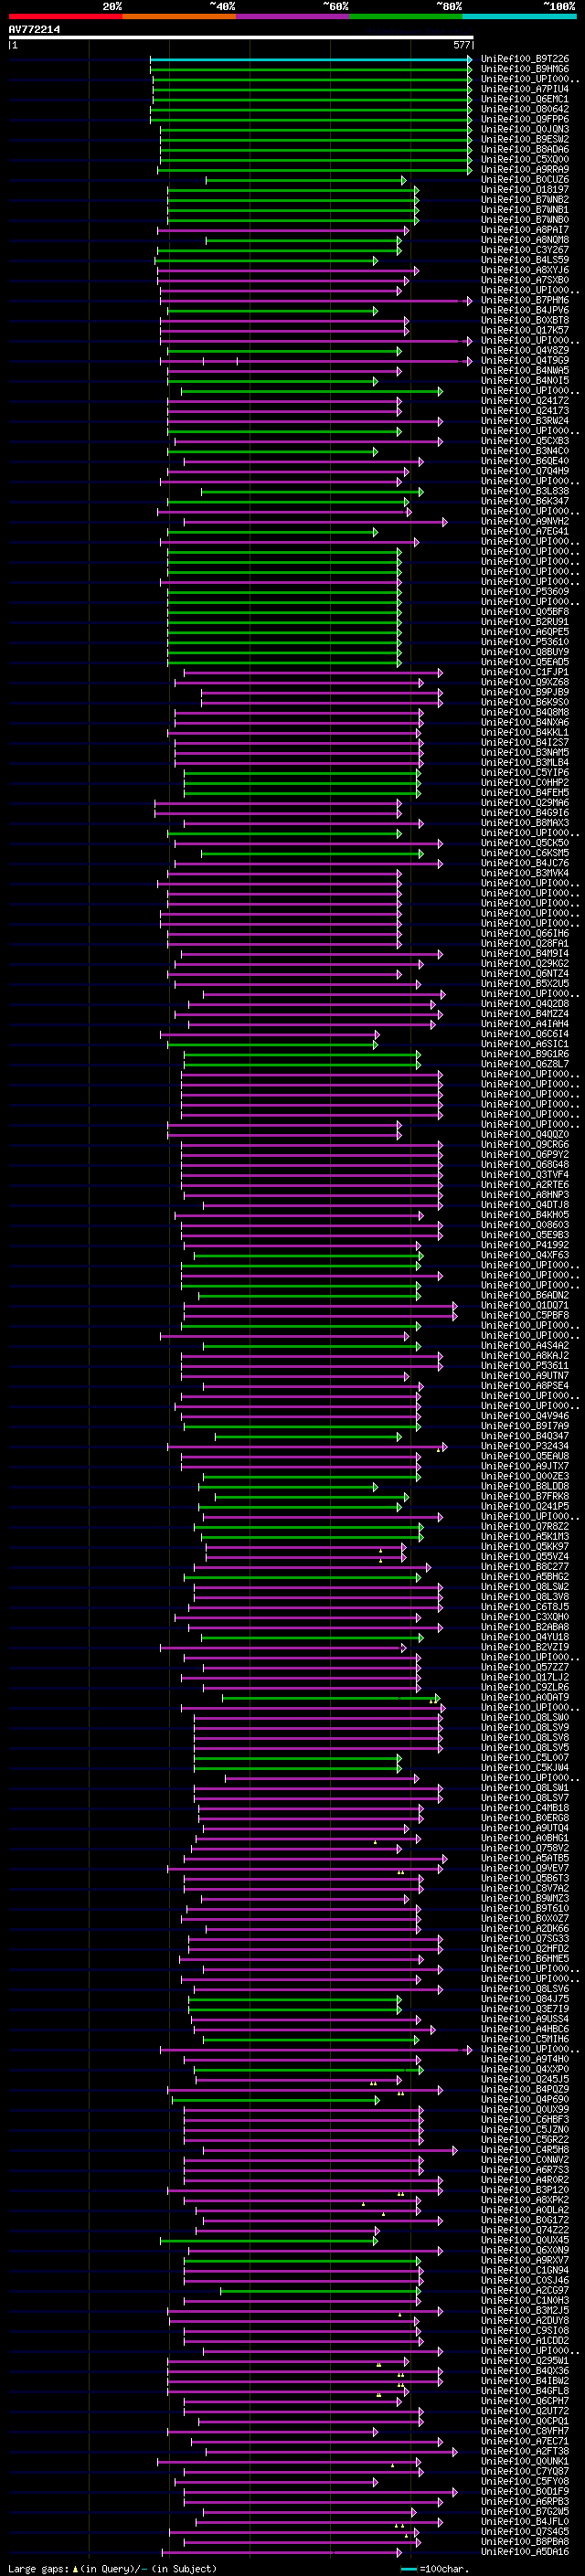Screen dimensions: 585x2576
Task: Select hit UniRef100_C3Y267
Action: pos(525,250)
